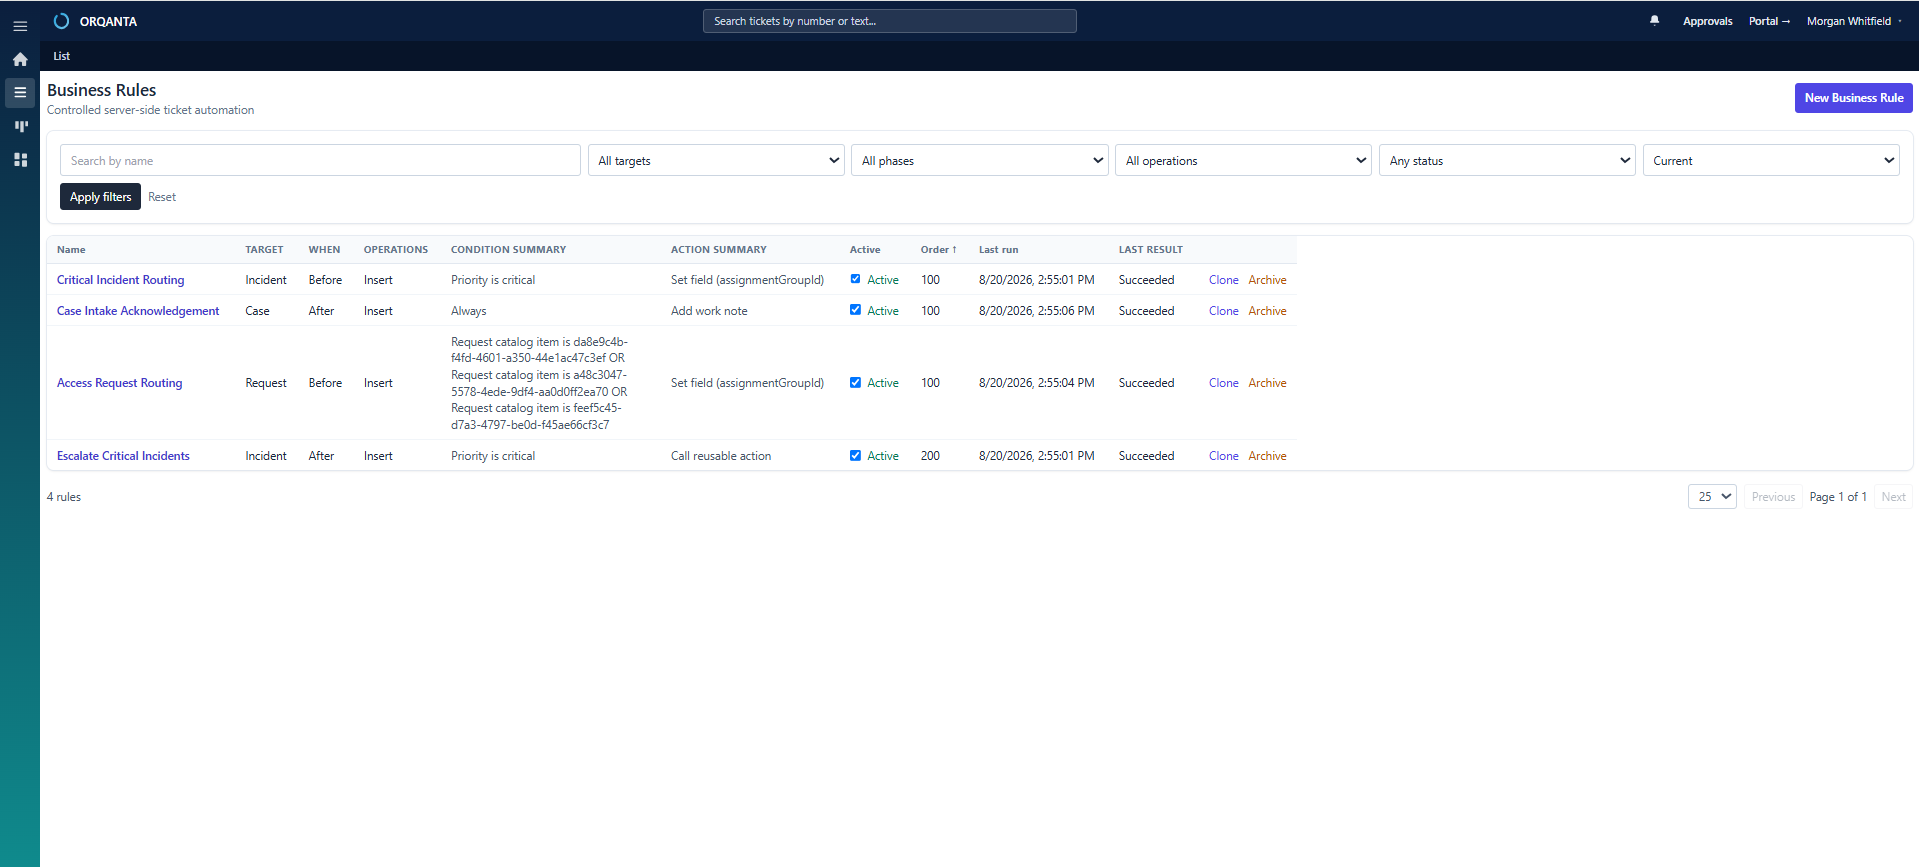Reset the filters
This screenshot has height=867, width=1919.
pyautogui.click(x=162, y=197)
